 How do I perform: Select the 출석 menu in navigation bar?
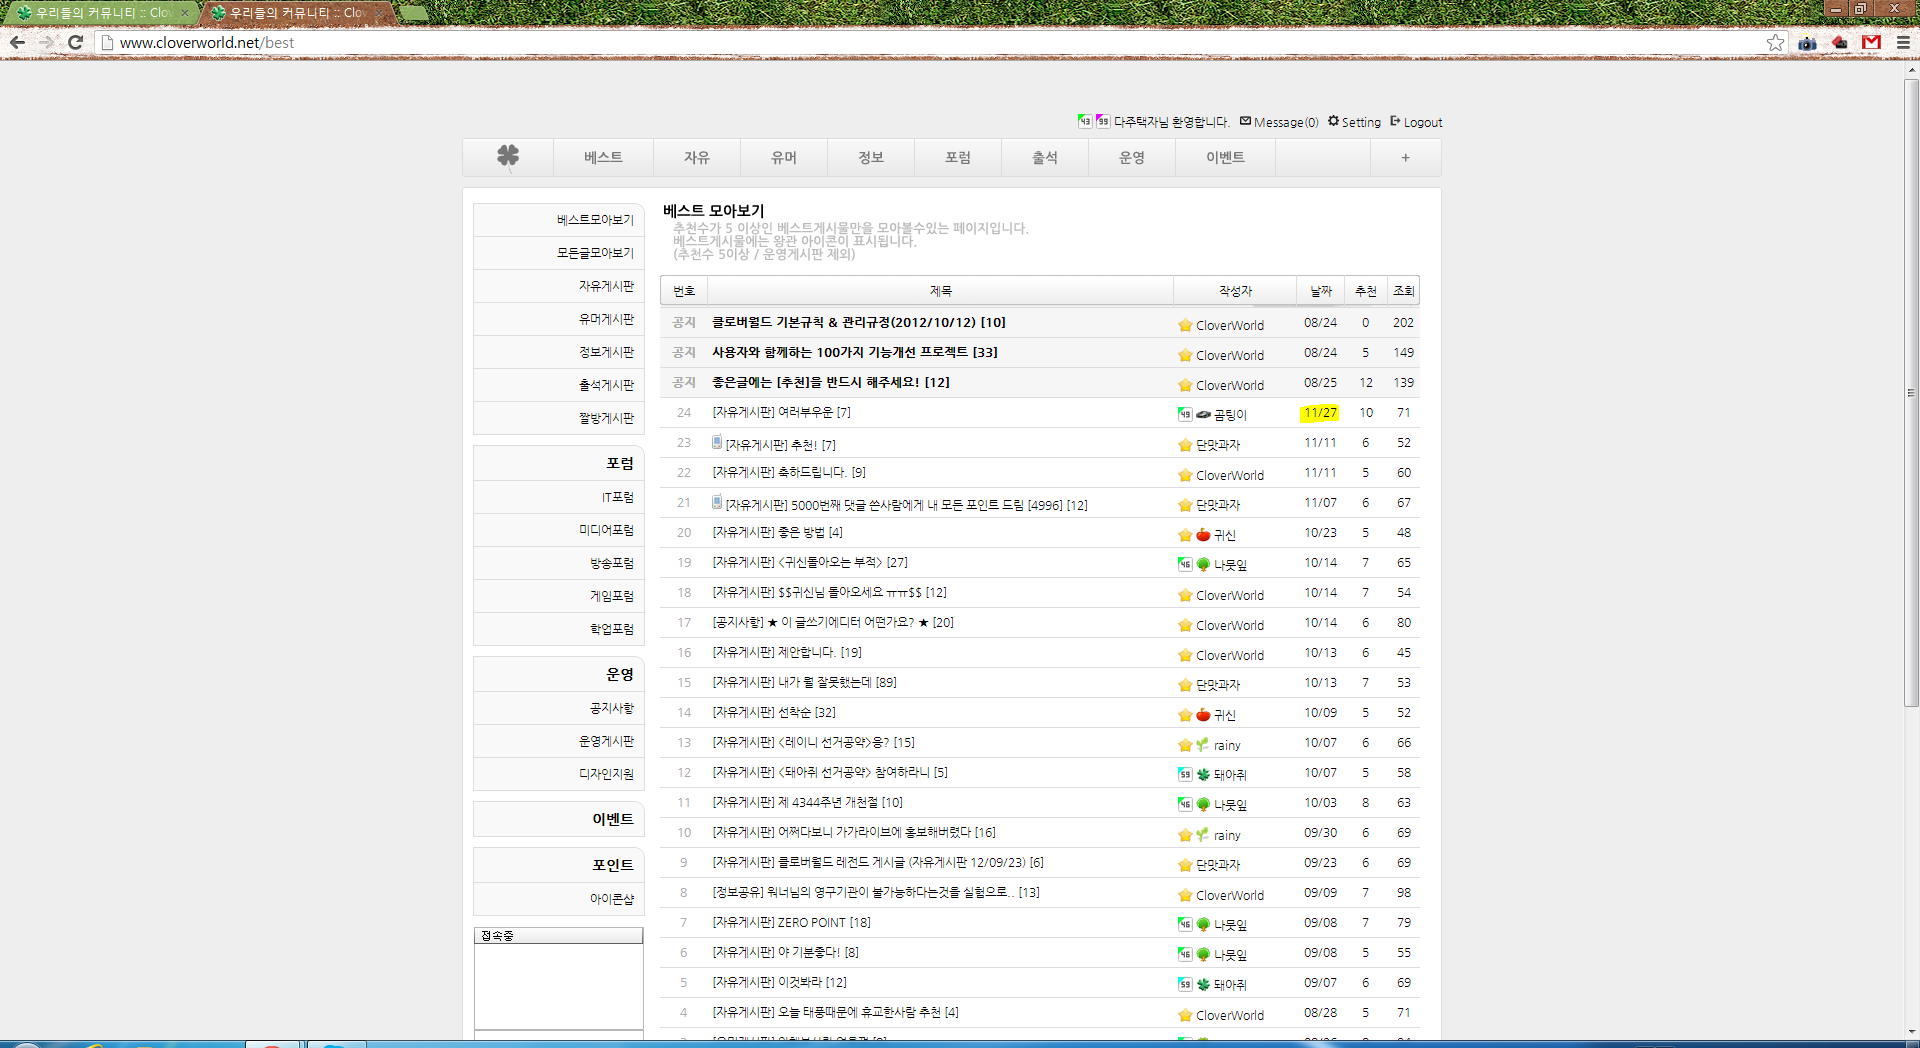[1044, 157]
